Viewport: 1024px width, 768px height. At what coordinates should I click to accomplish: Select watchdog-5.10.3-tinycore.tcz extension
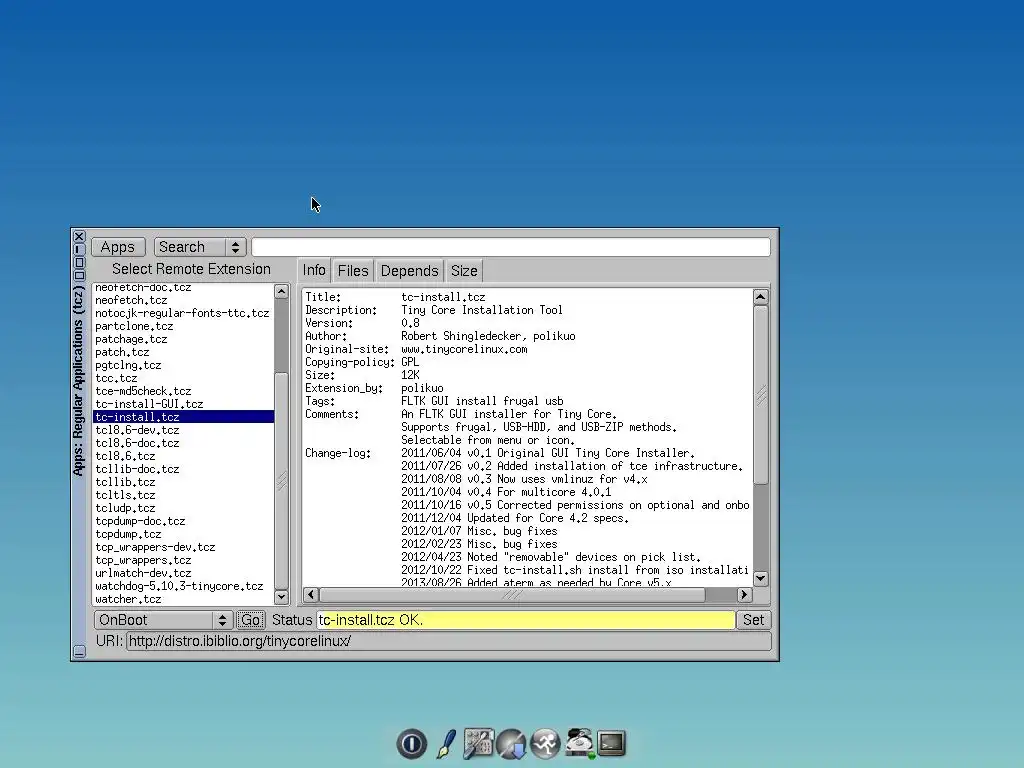coord(183,586)
